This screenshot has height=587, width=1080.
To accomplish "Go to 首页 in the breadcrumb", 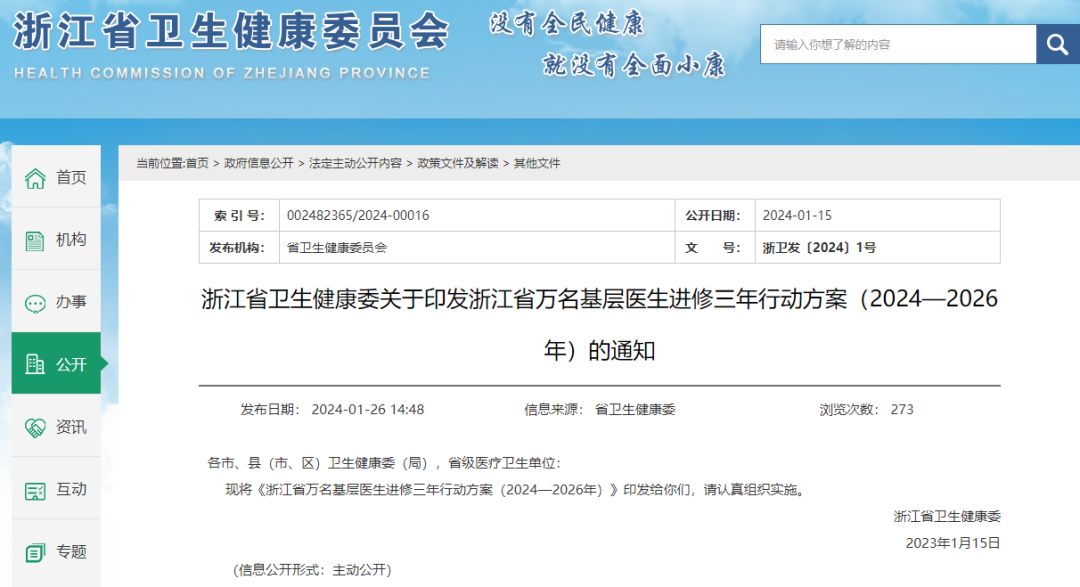I will tap(197, 163).
